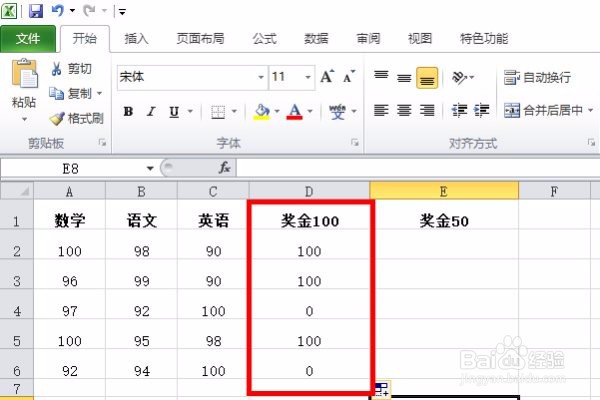Screen dimensions: 600x400
Task: Expand the 复制 dropdown arrow
Action: (x=99, y=93)
